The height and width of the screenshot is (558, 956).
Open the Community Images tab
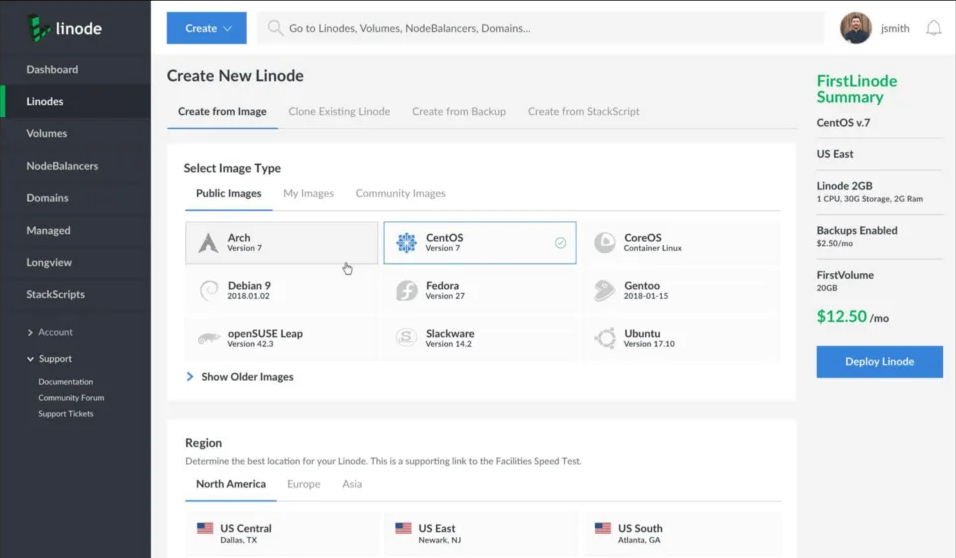(x=401, y=193)
